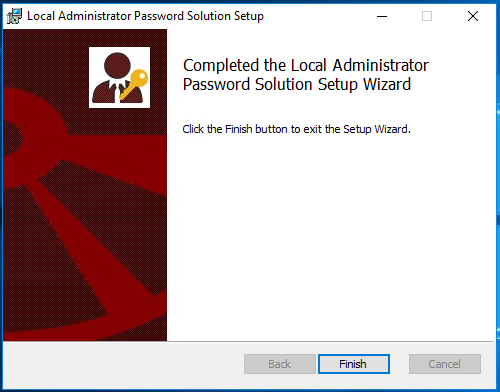This screenshot has width=500, height=392.
Task: Click the golden key in the logo
Action: pyautogui.click(x=135, y=83)
